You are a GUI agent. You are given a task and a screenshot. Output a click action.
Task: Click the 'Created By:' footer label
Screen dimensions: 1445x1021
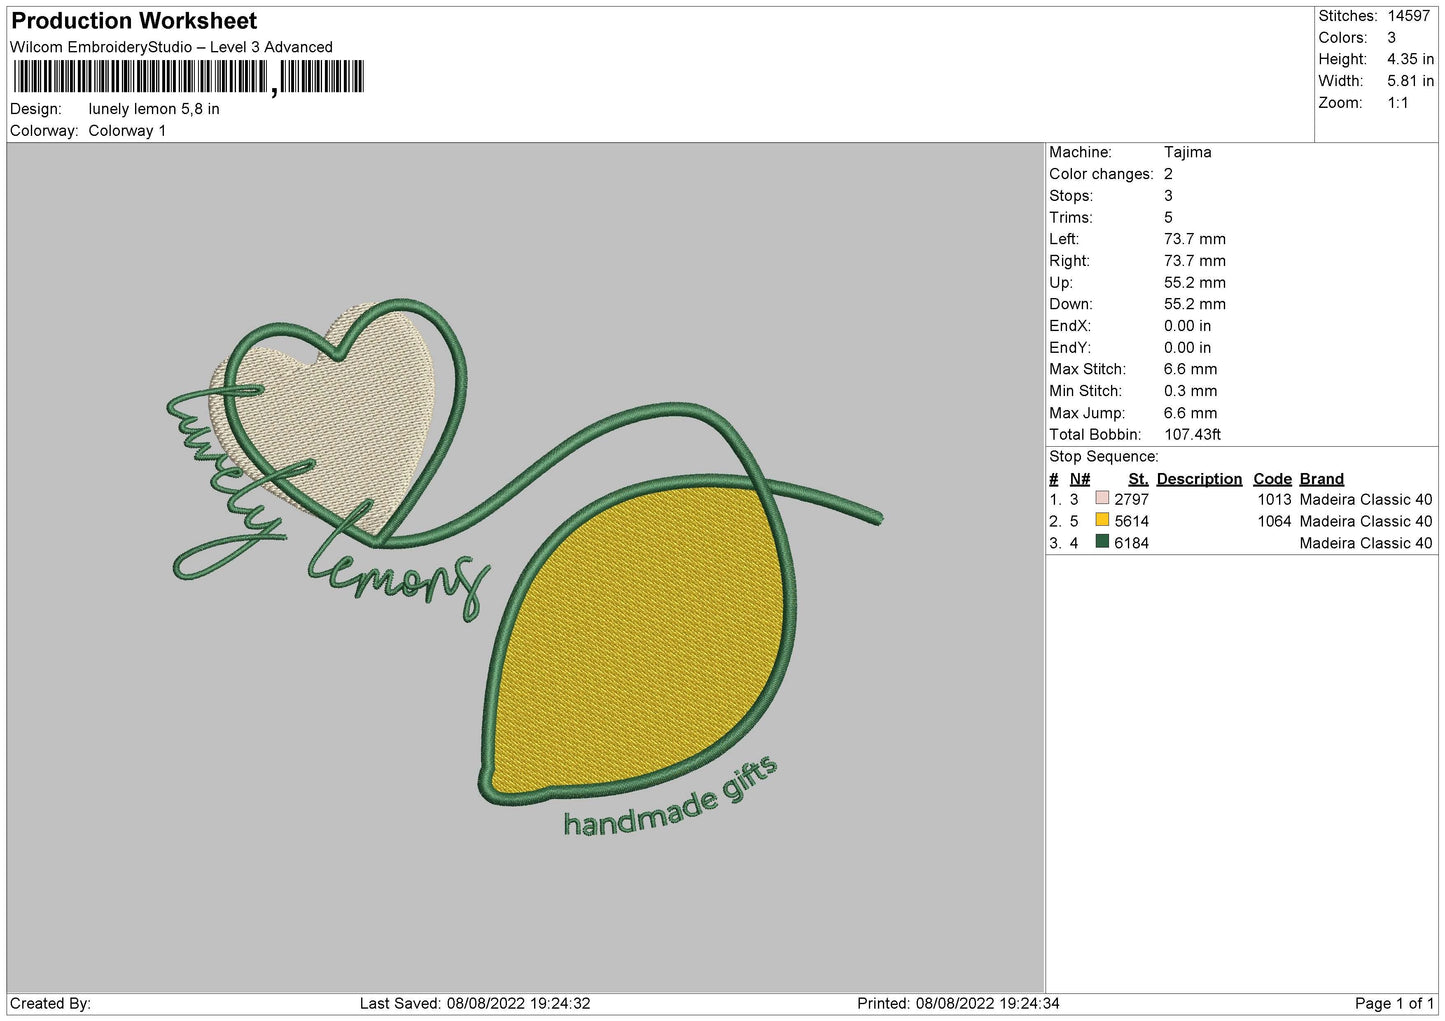pos(50,1004)
